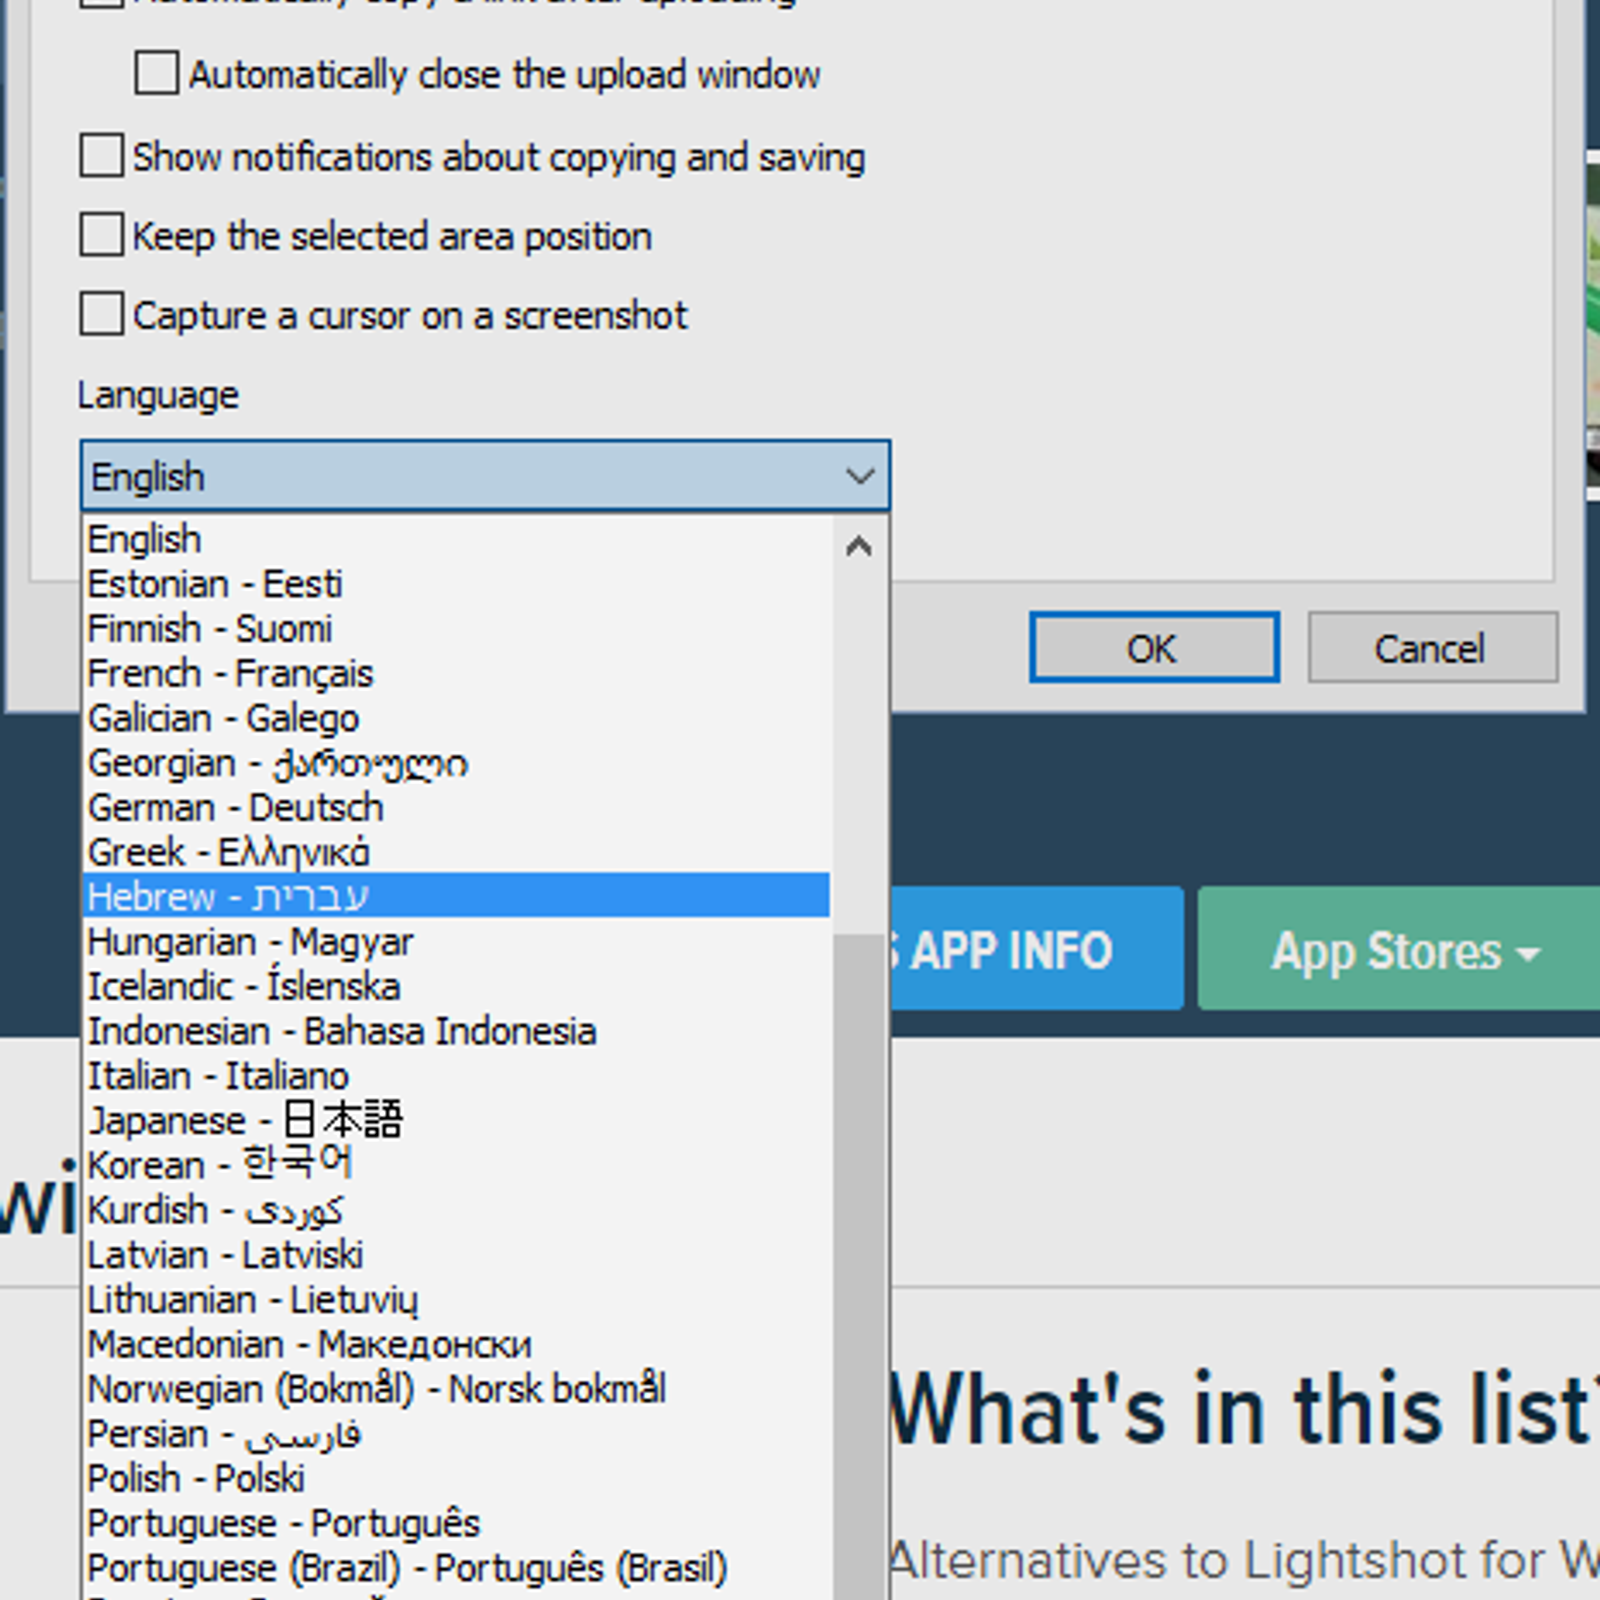Choose the Korean language entry
Image resolution: width=1600 pixels, height=1600 pixels.
tap(456, 1165)
